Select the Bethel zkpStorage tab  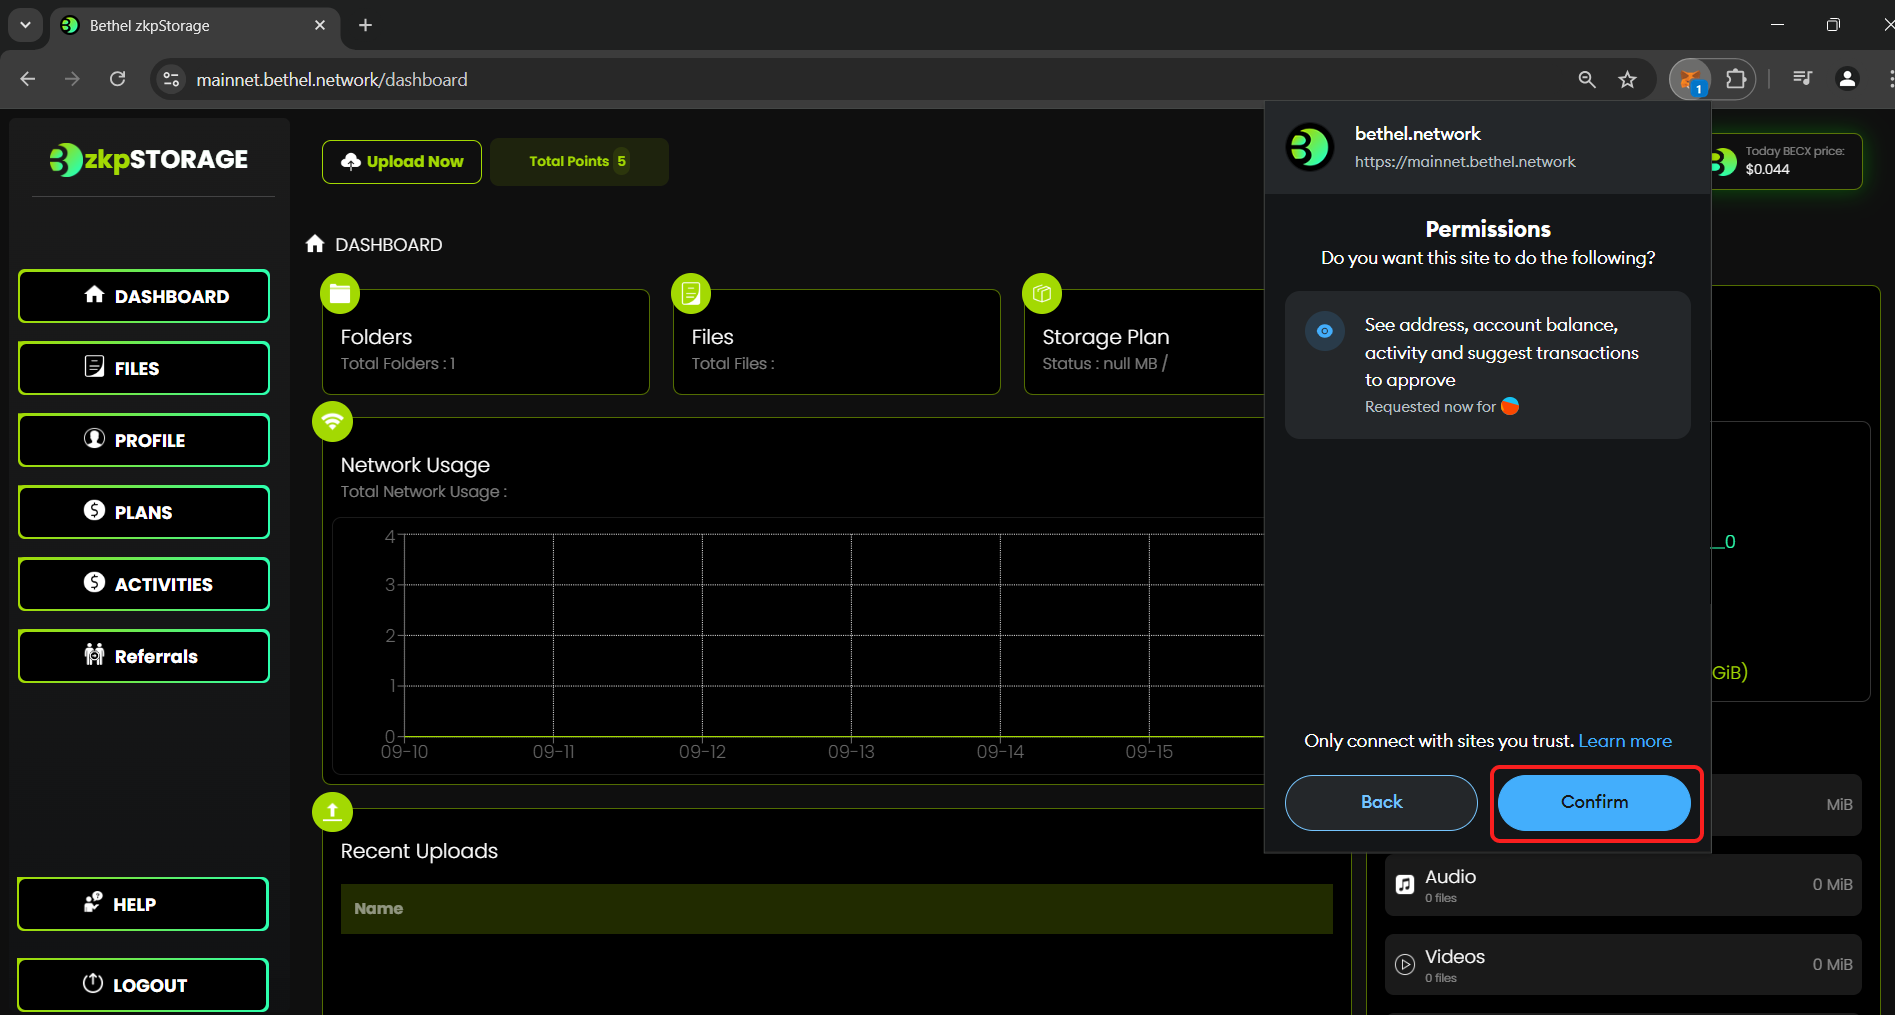click(x=194, y=26)
